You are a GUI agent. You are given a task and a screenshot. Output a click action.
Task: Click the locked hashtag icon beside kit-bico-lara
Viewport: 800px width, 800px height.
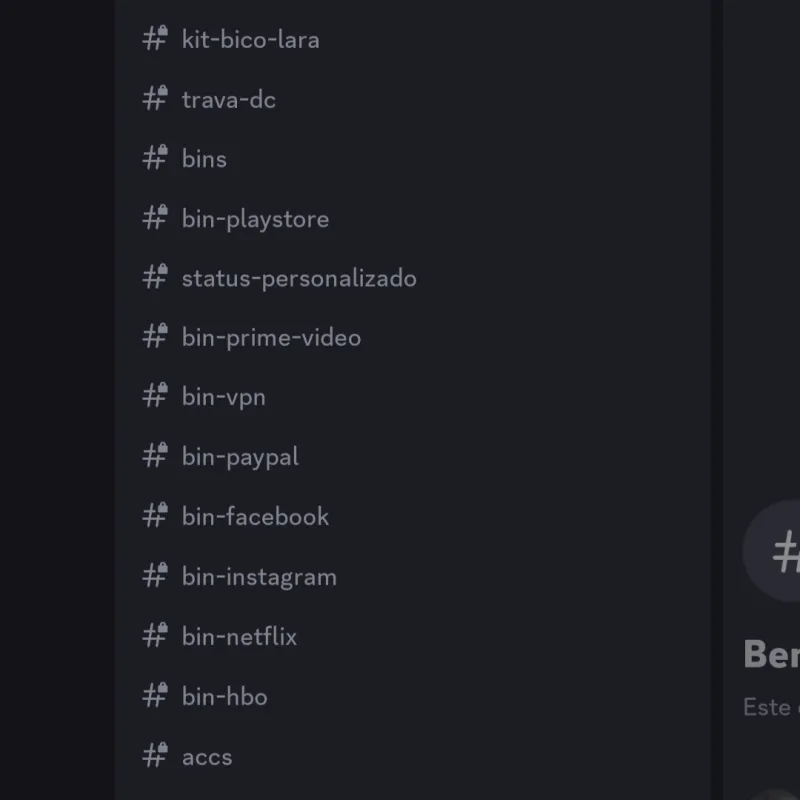pos(153,39)
